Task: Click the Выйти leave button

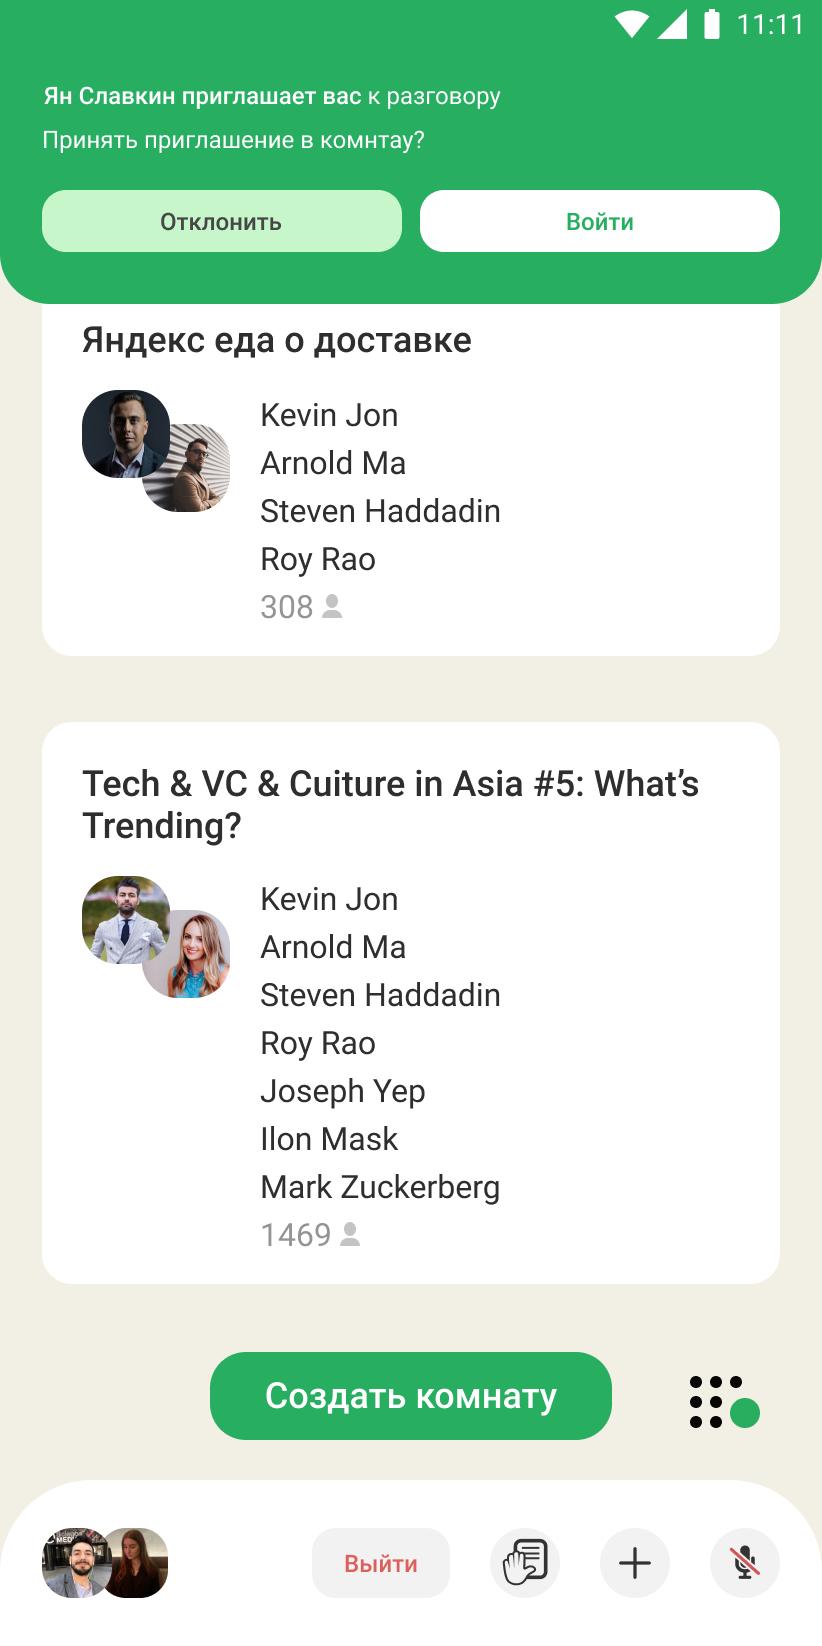Action: (x=381, y=1563)
